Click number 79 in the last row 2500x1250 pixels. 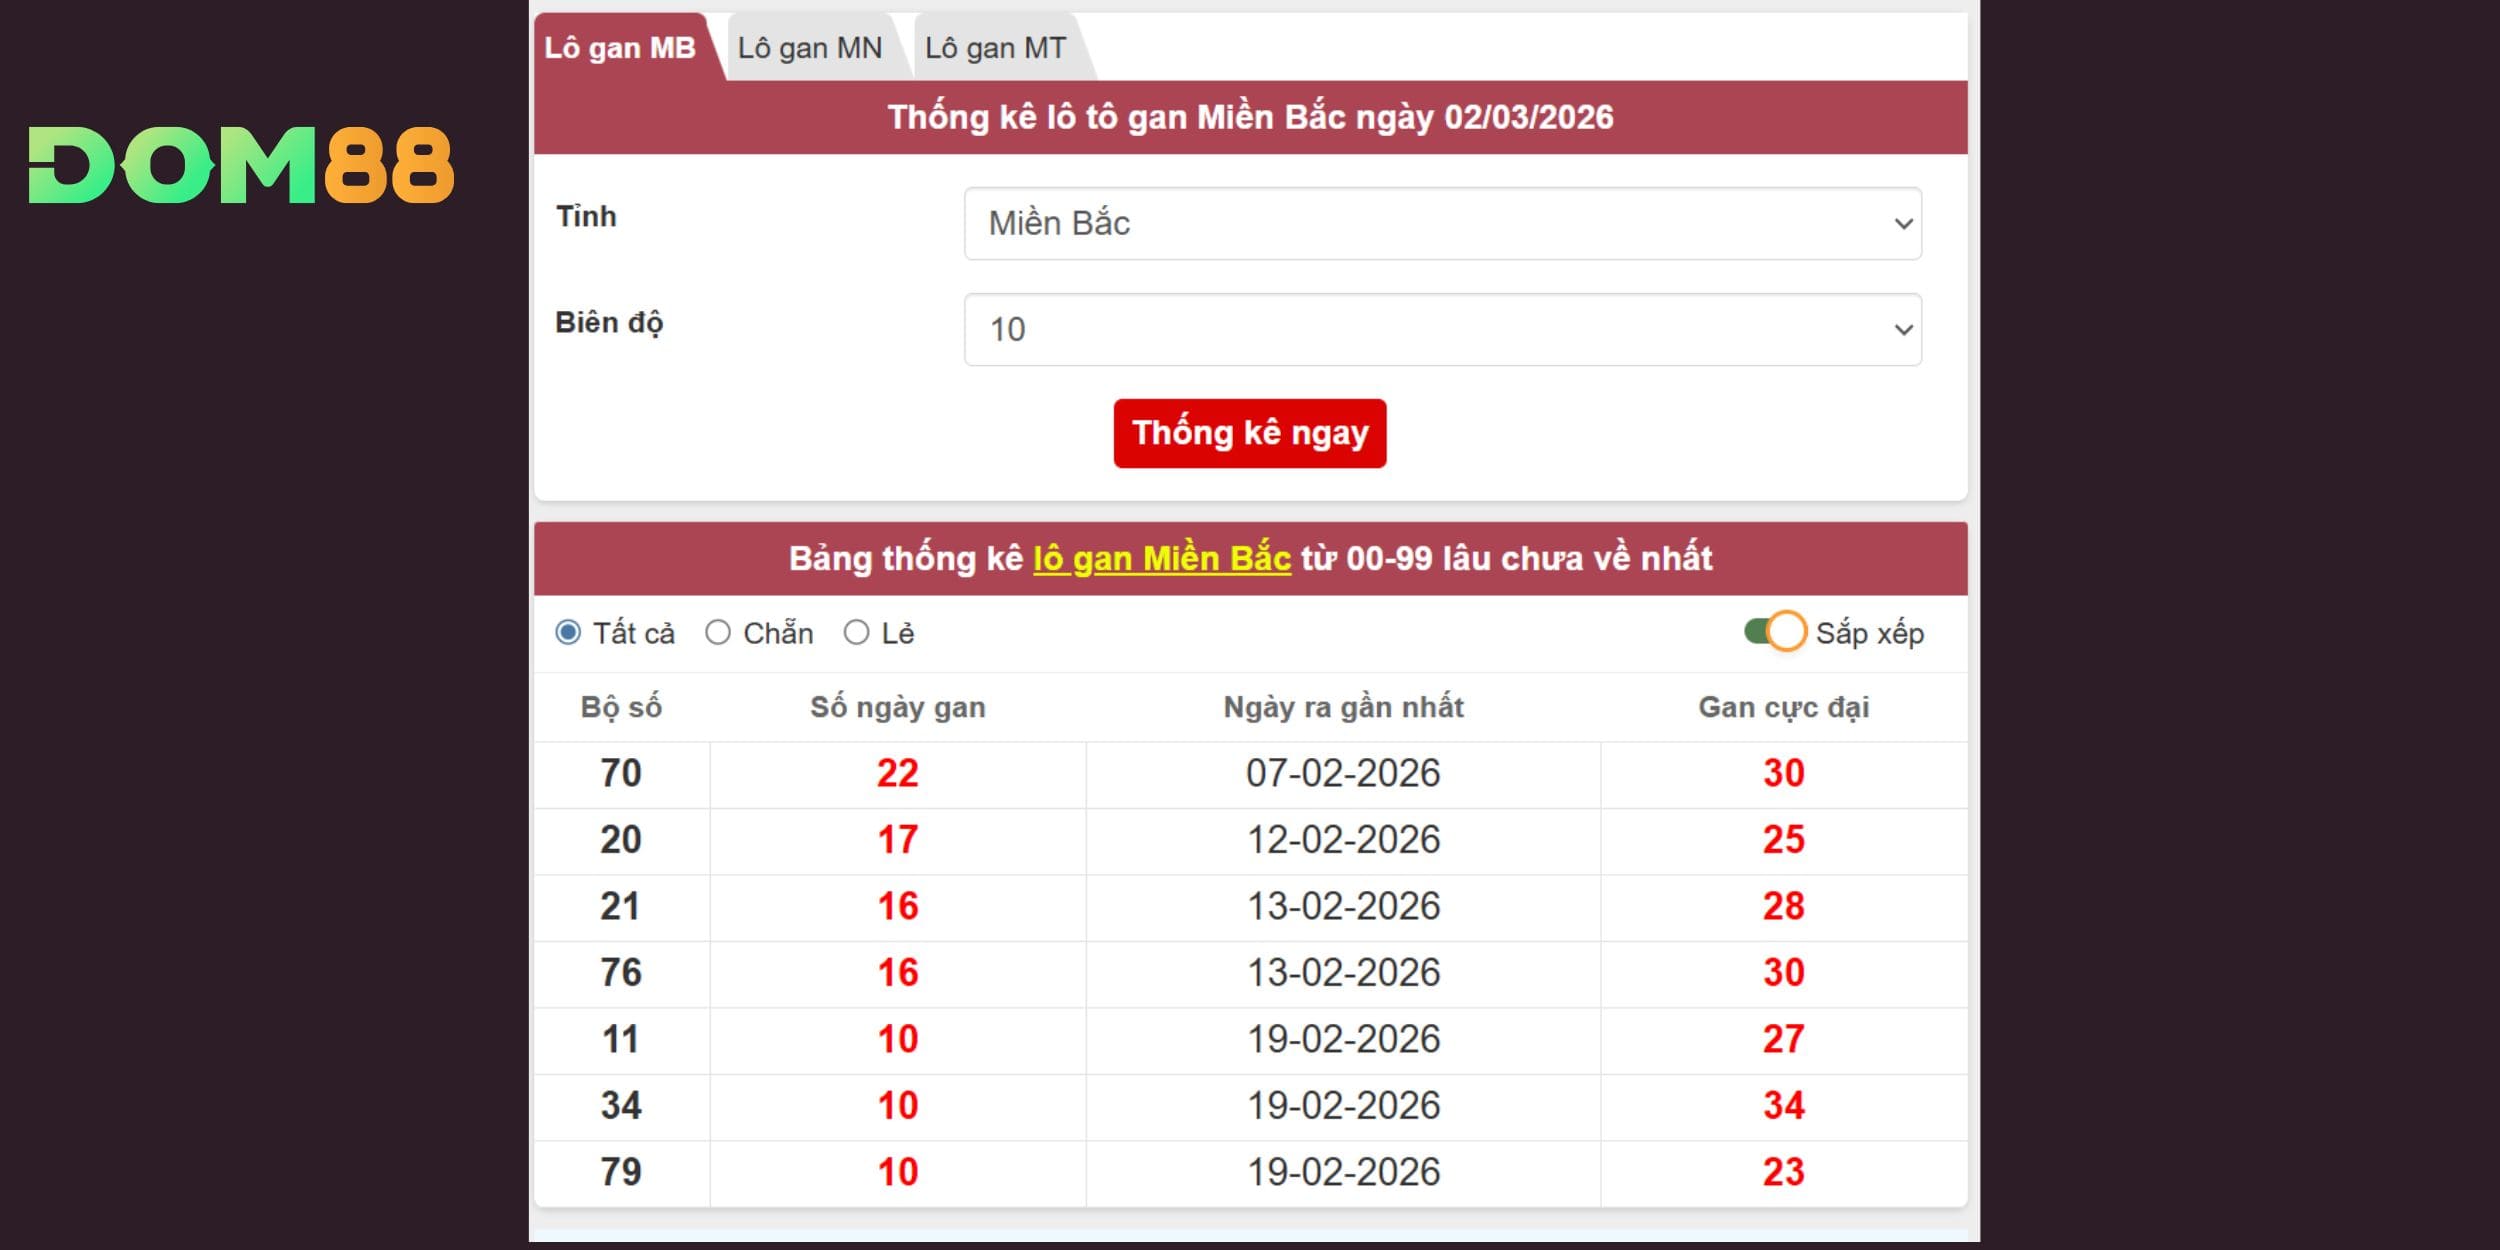tap(621, 1171)
